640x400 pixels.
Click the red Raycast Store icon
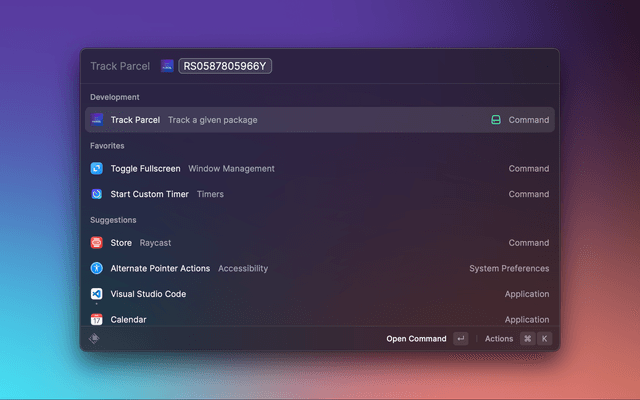(97, 243)
